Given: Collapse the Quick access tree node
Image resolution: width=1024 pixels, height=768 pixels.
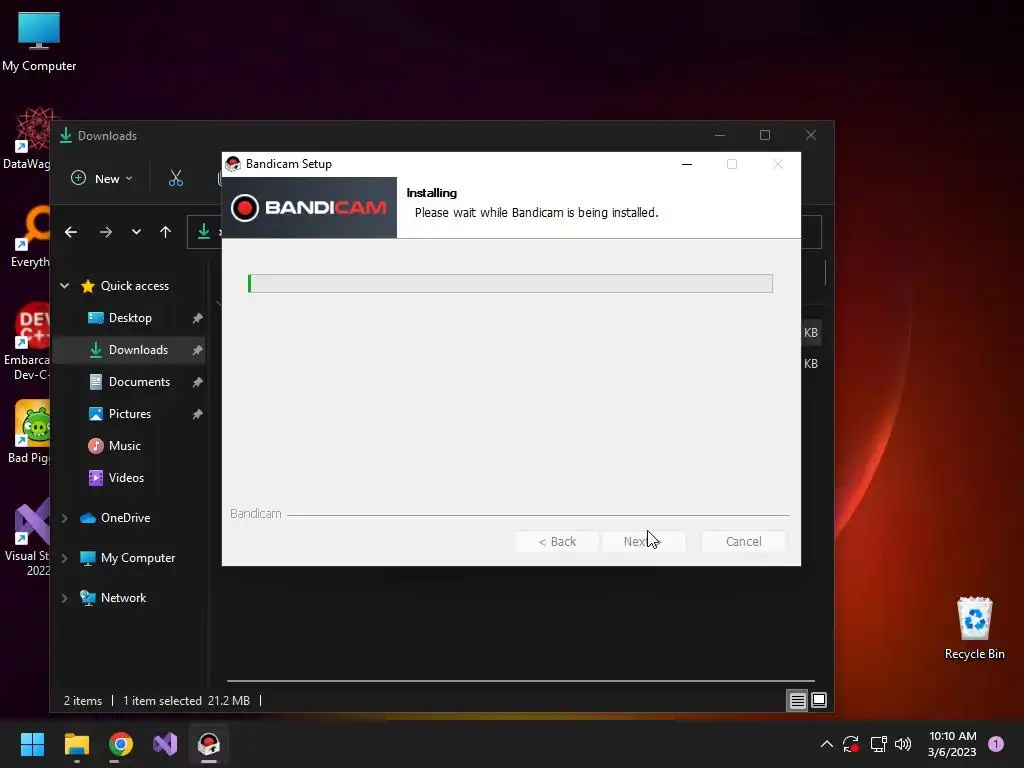Looking at the screenshot, I should 65,285.
